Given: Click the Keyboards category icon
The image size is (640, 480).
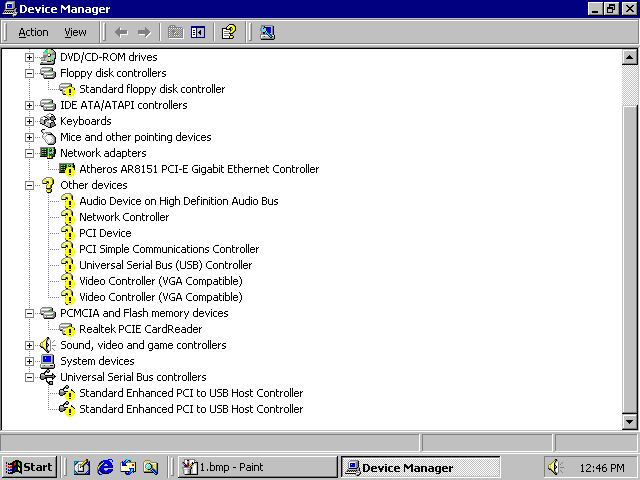Looking at the screenshot, I should click(48, 121).
